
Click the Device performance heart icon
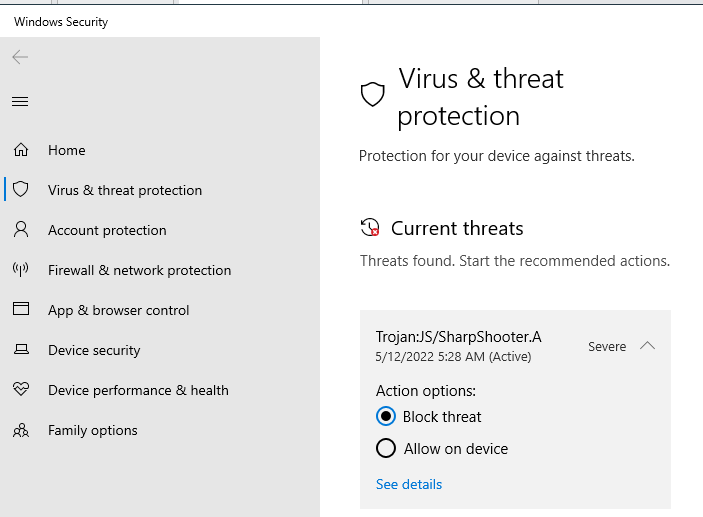[20, 390]
